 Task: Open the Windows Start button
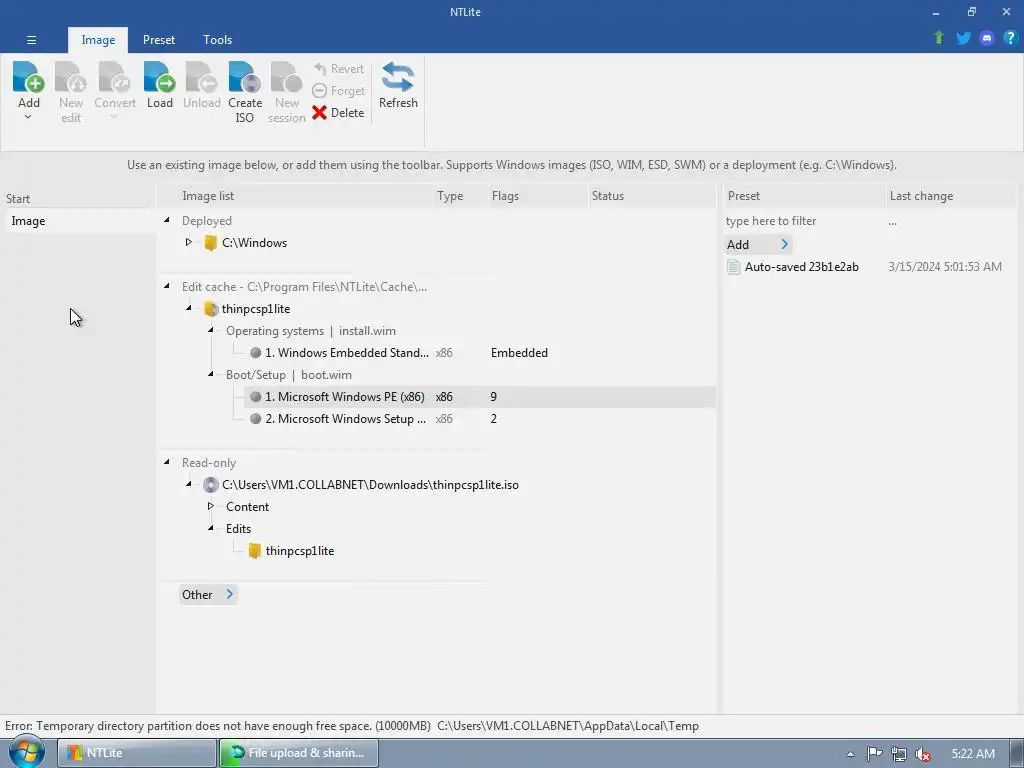point(25,752)
